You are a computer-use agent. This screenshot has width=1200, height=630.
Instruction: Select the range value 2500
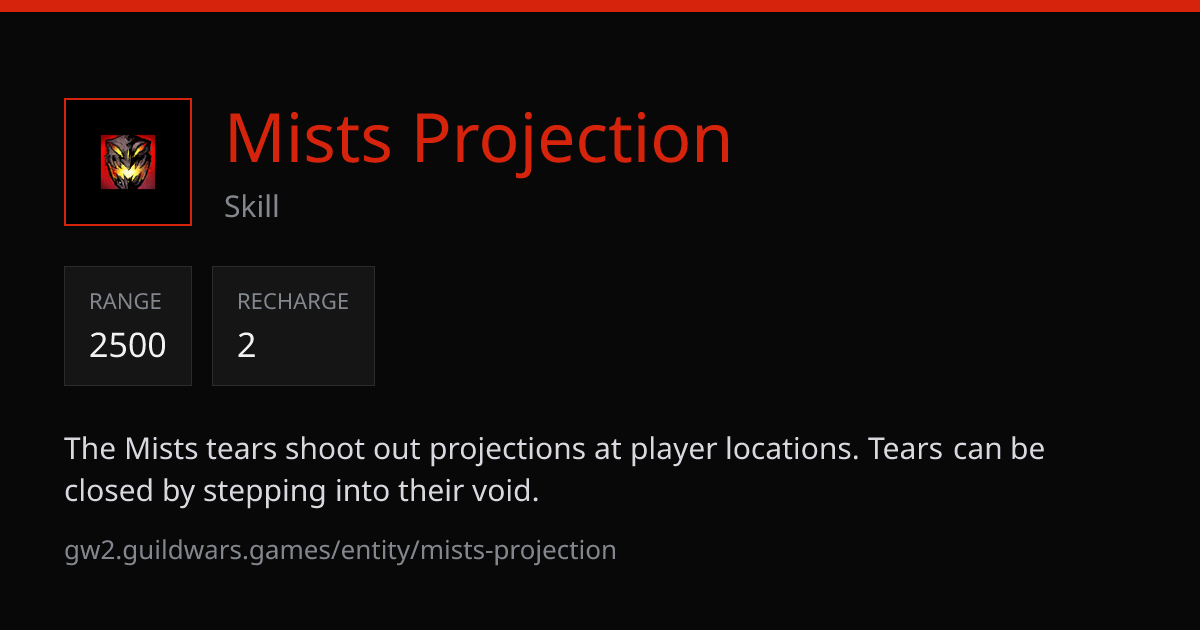(128, 345)
